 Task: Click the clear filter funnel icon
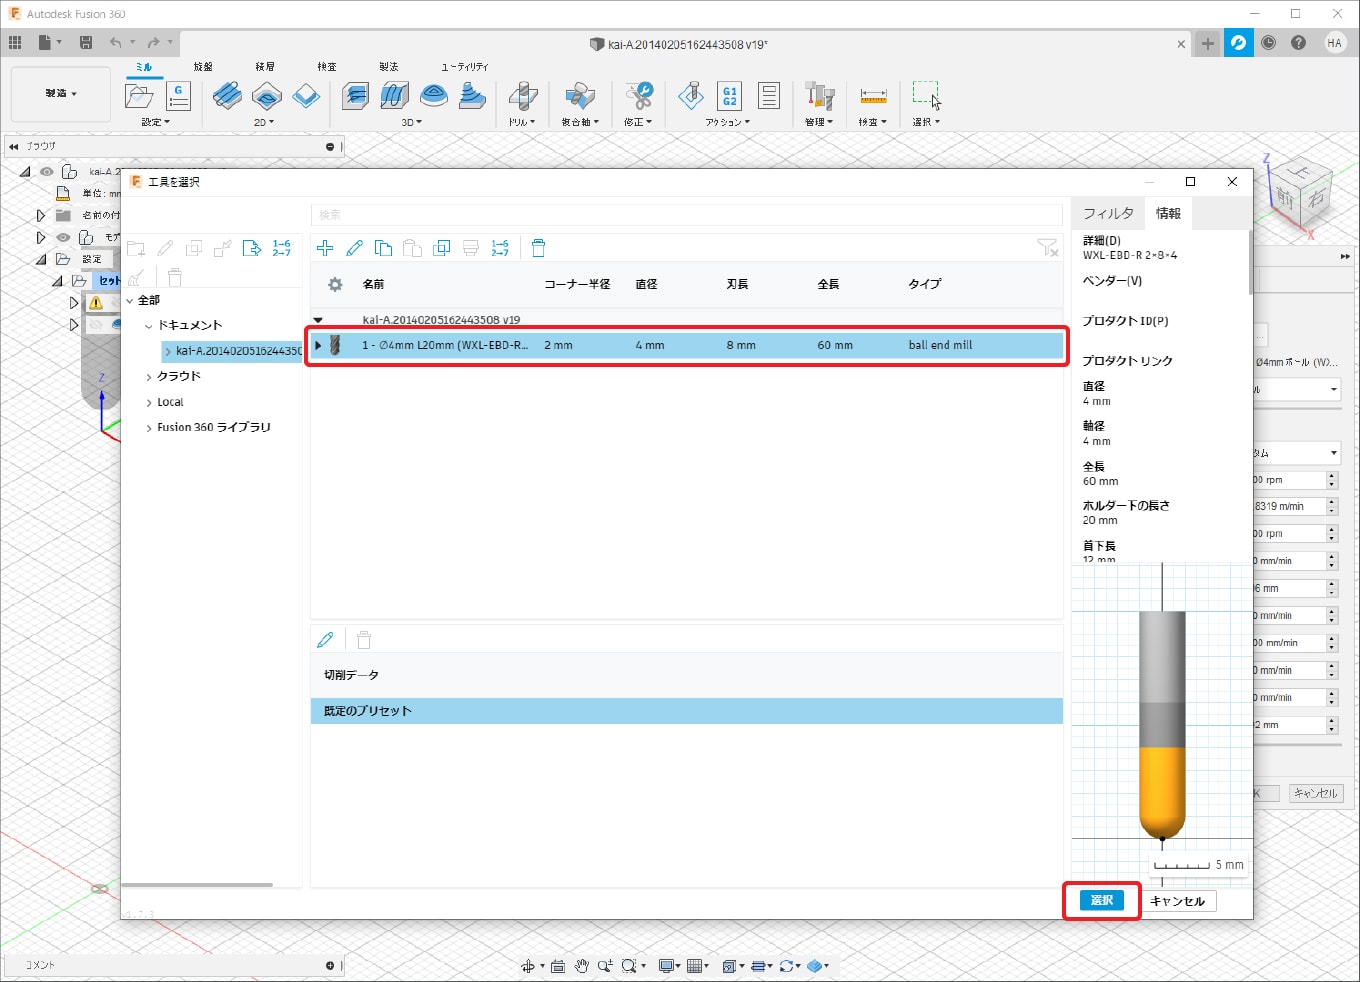[1046, 248]
